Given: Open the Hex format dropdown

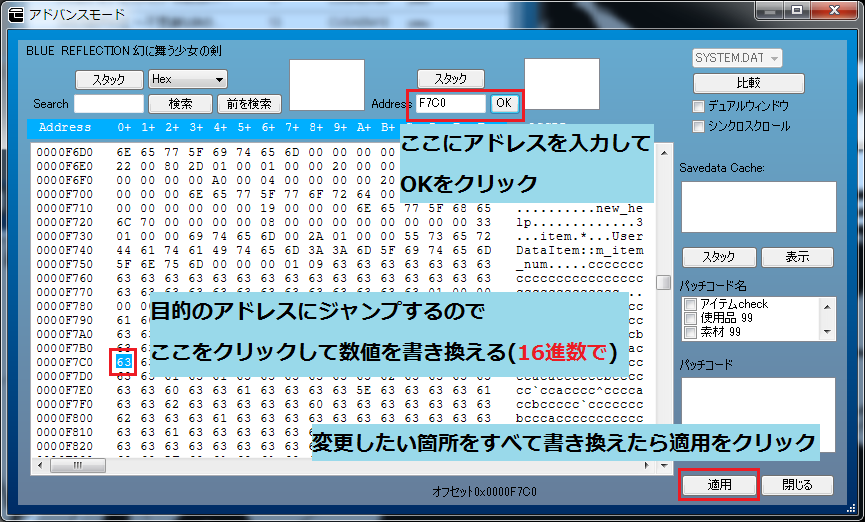Looking at the screenshot, I should [x=187, y=79].
